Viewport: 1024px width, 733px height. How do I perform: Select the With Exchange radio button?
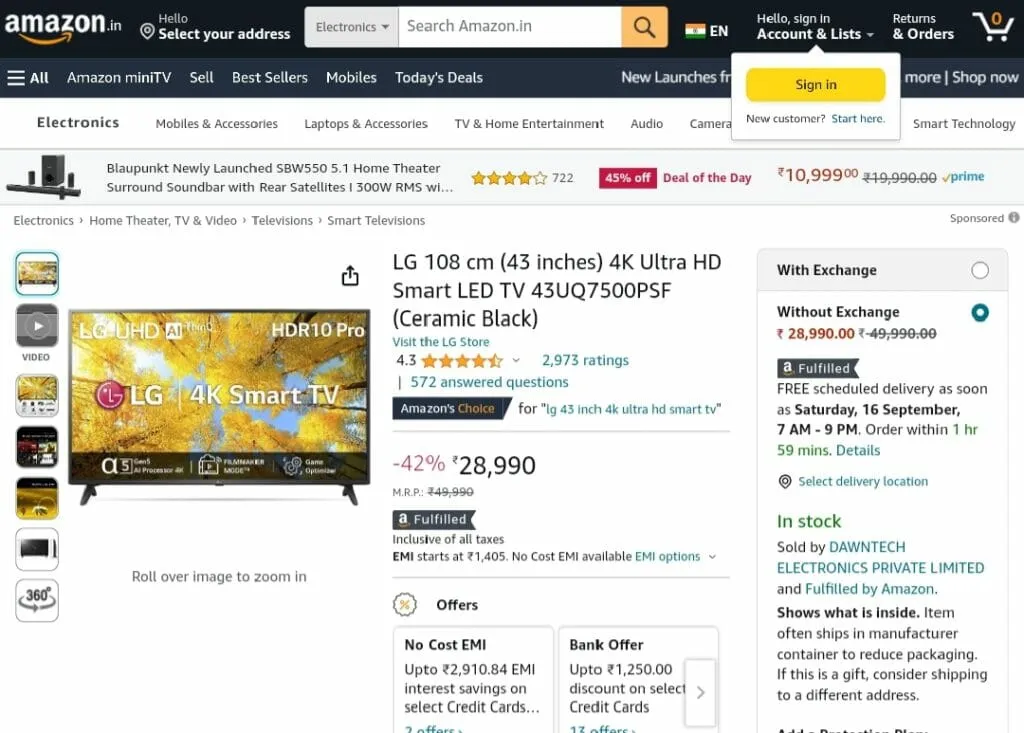click(x=980, y=270)
